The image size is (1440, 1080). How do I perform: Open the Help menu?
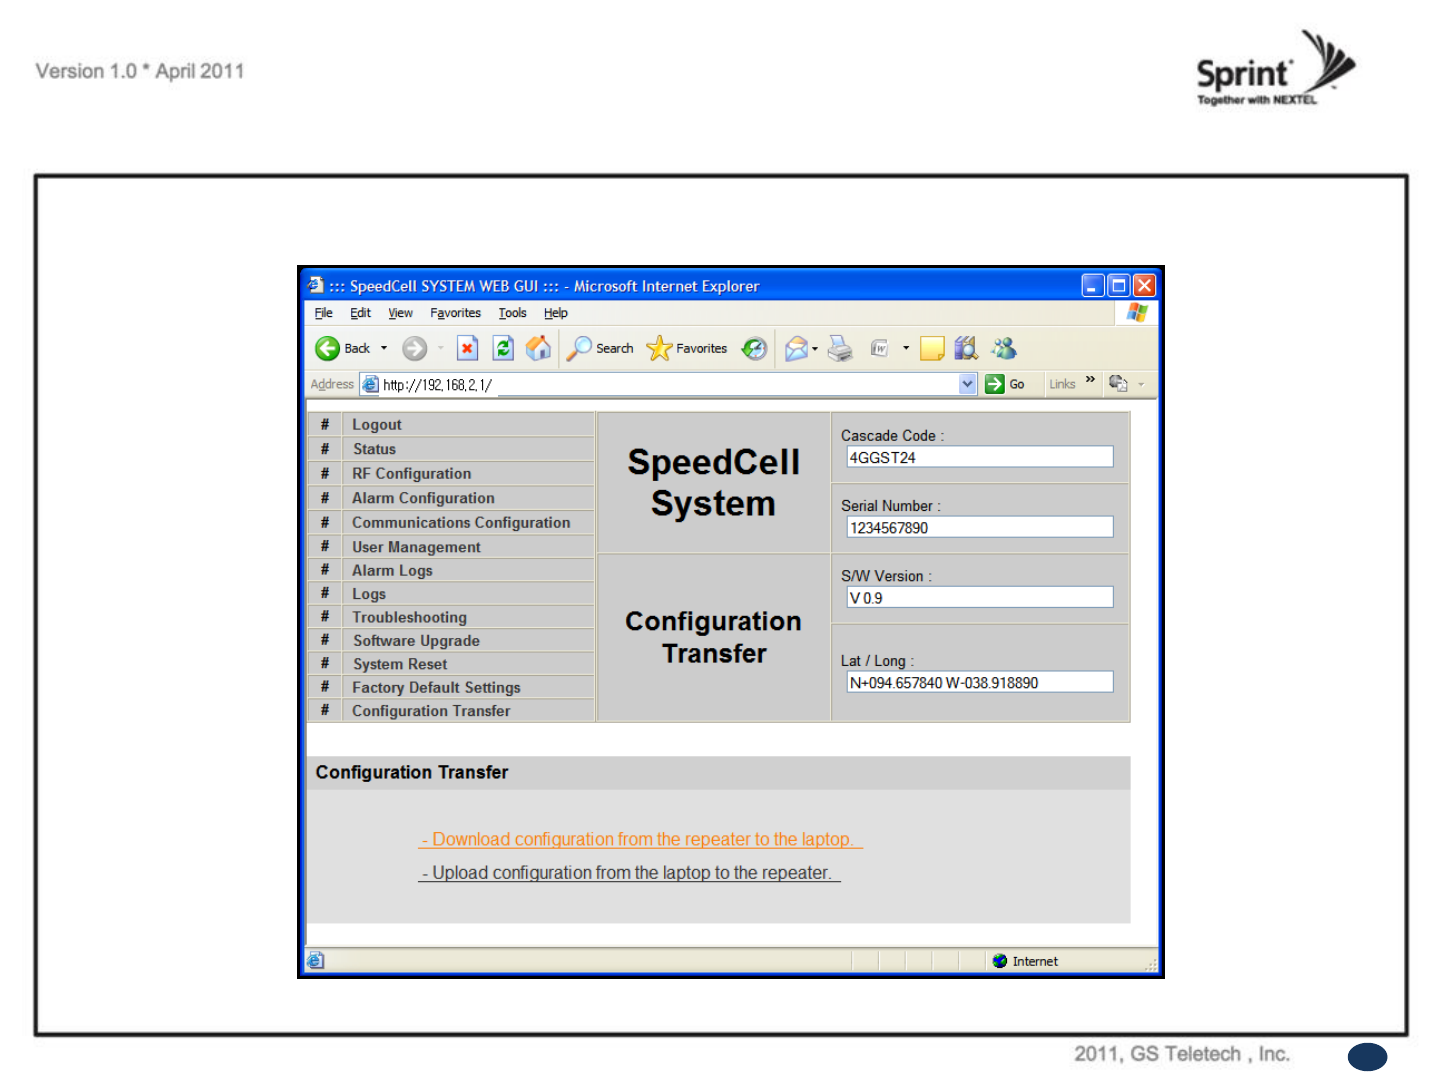(x=555, y=313)
